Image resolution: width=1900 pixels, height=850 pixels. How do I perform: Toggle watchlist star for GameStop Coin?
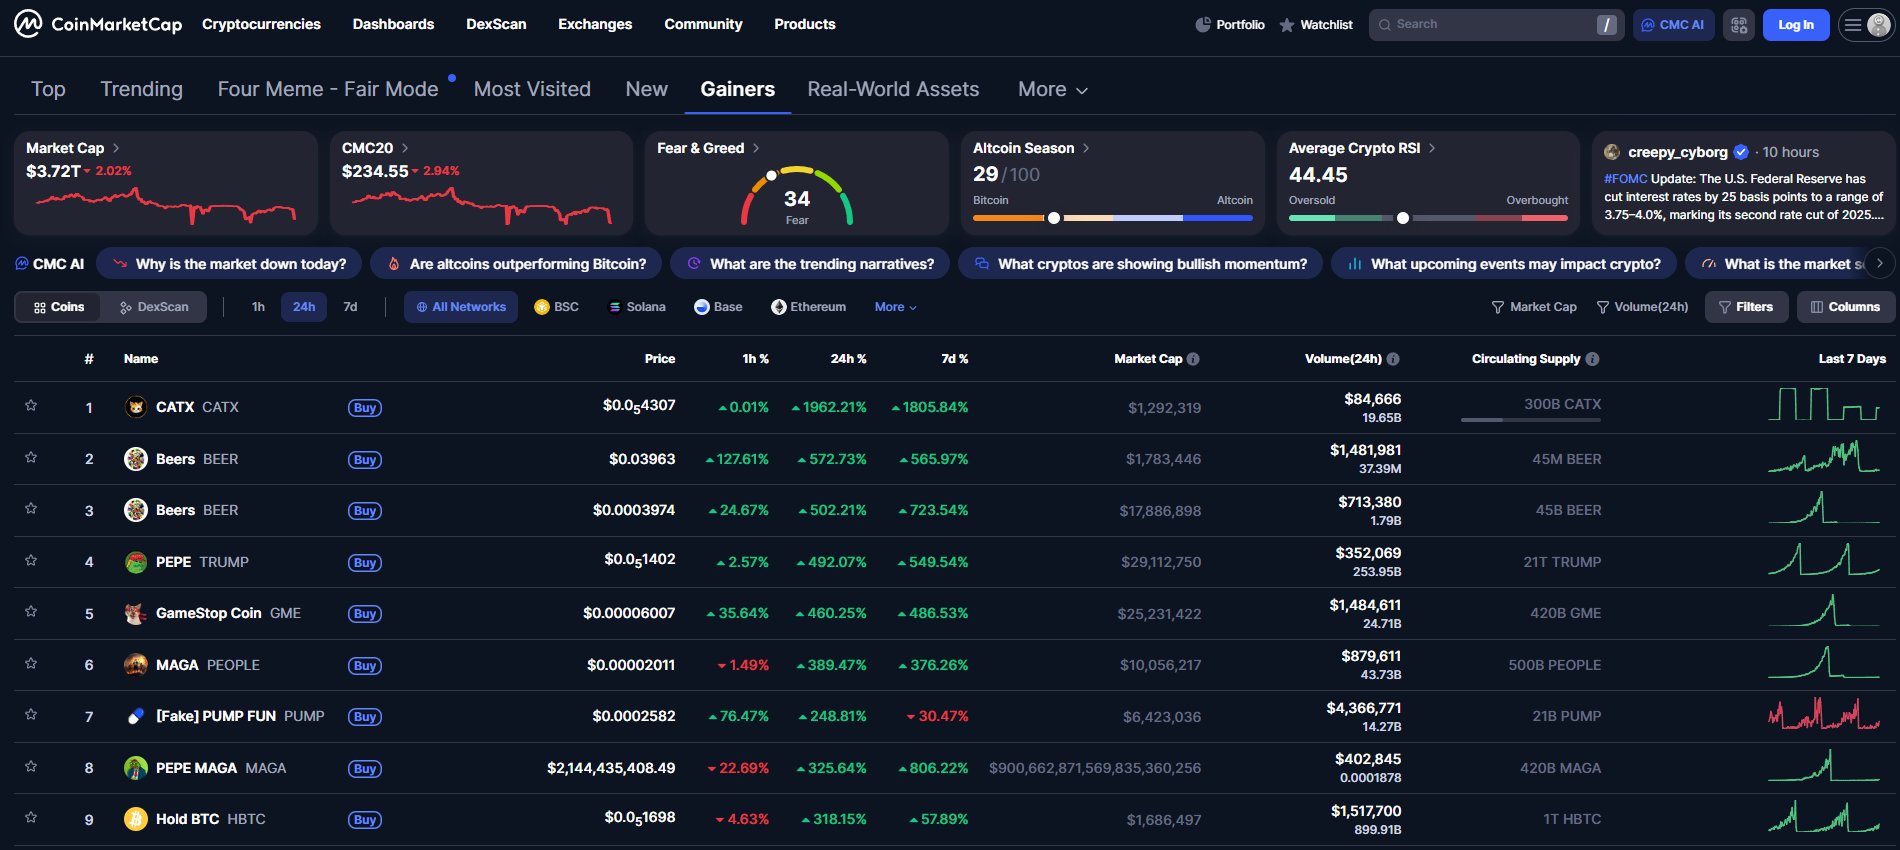pyautogui.click(x=31, y=612)
